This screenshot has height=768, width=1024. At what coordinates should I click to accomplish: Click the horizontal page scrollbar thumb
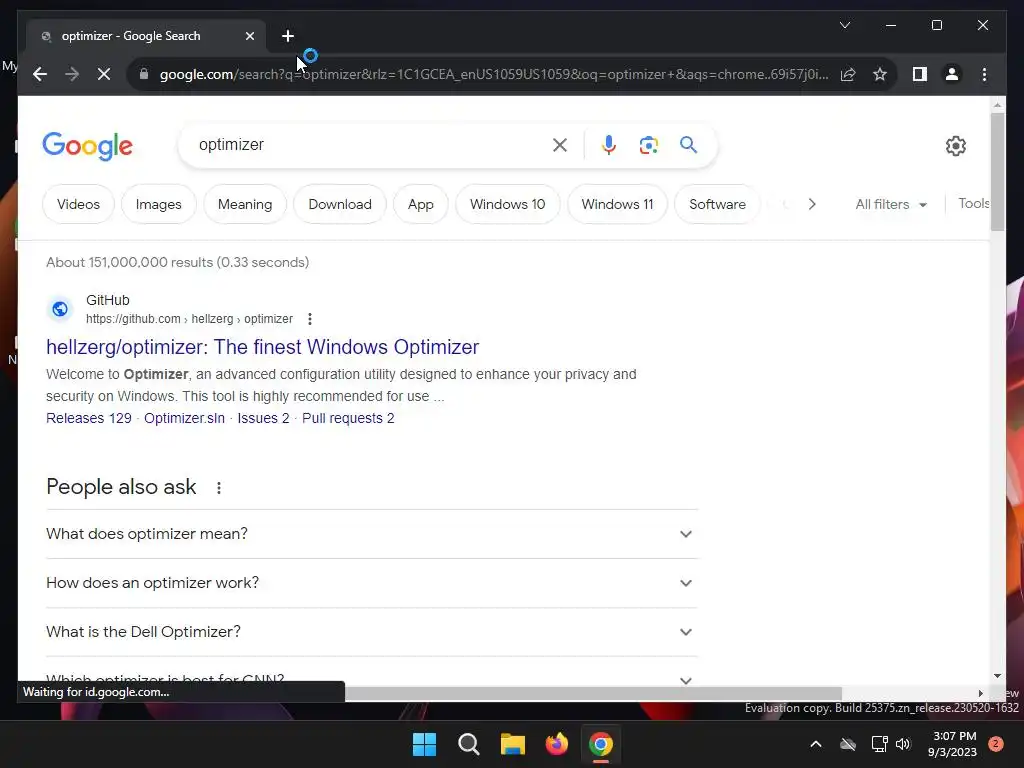tap(593, 693)
